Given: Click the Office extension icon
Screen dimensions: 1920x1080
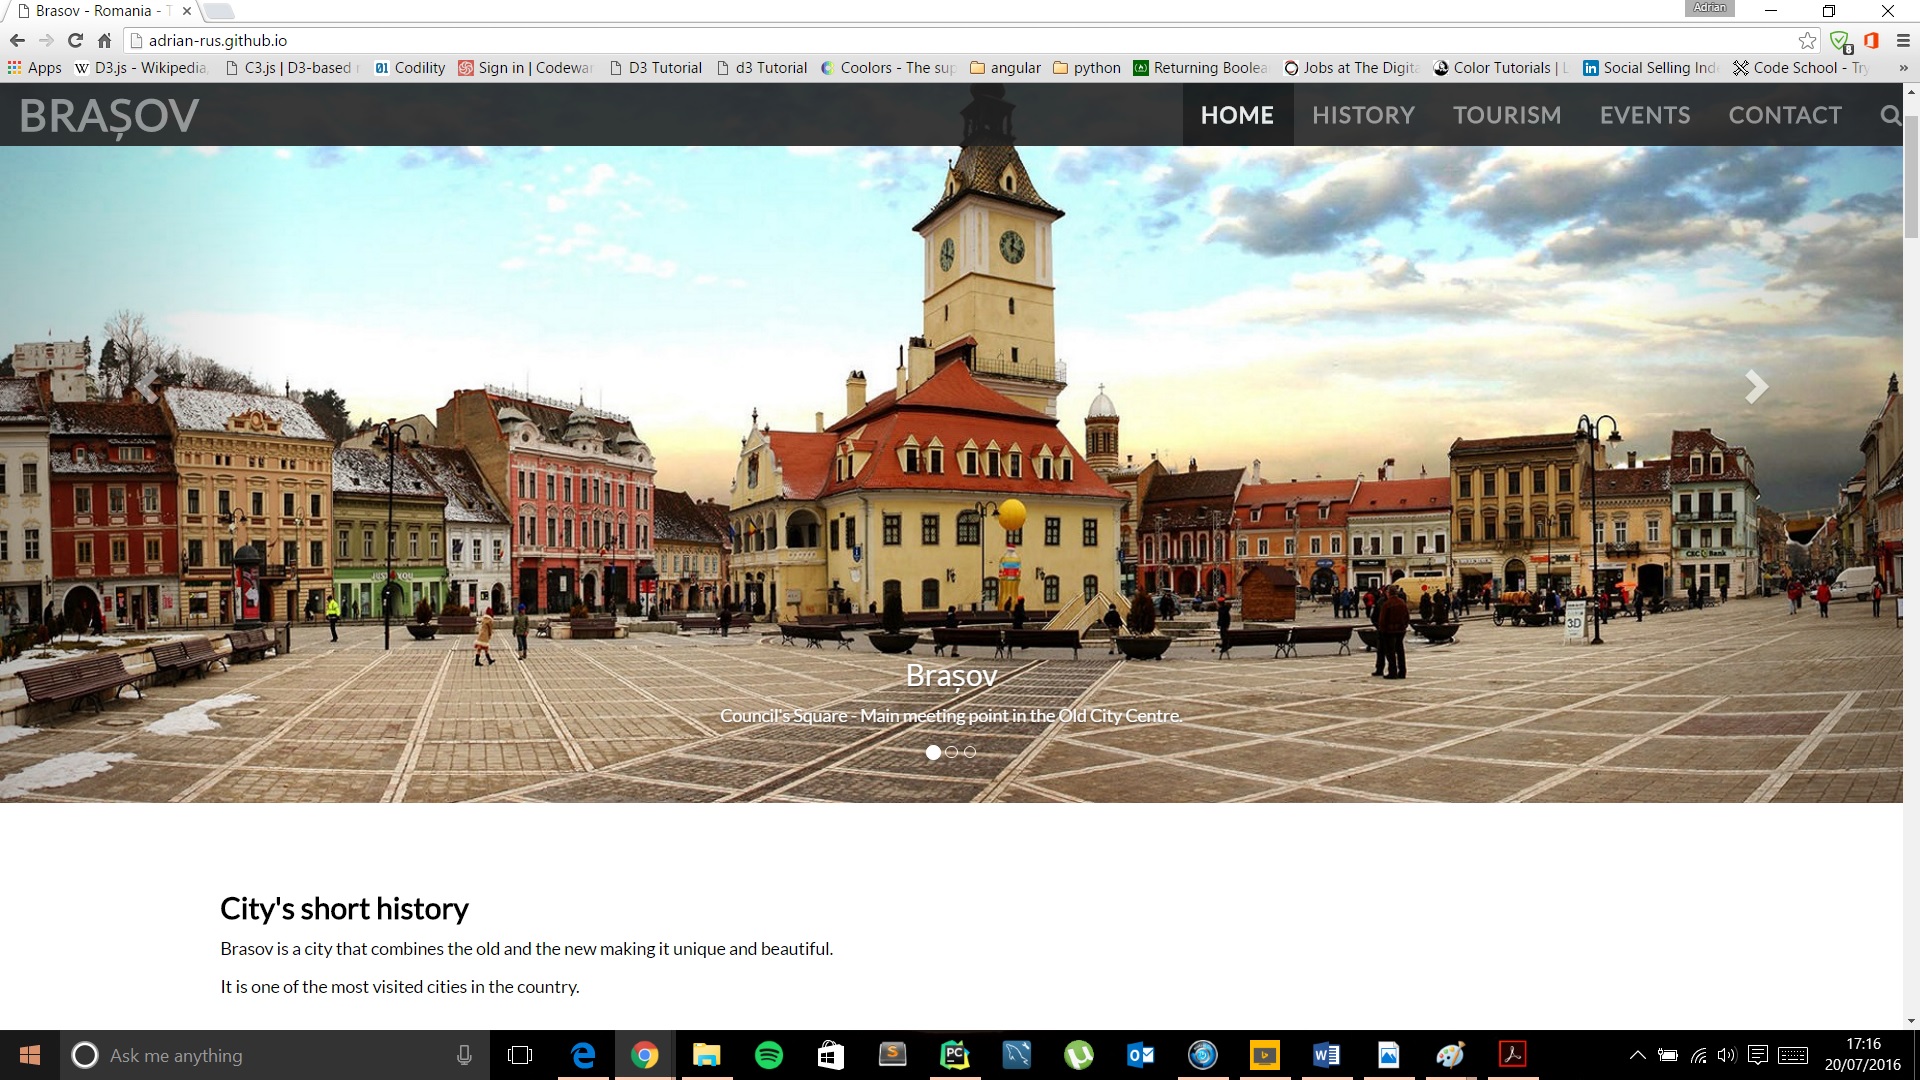Looking at the screenshot, I should coord(1871,40).
